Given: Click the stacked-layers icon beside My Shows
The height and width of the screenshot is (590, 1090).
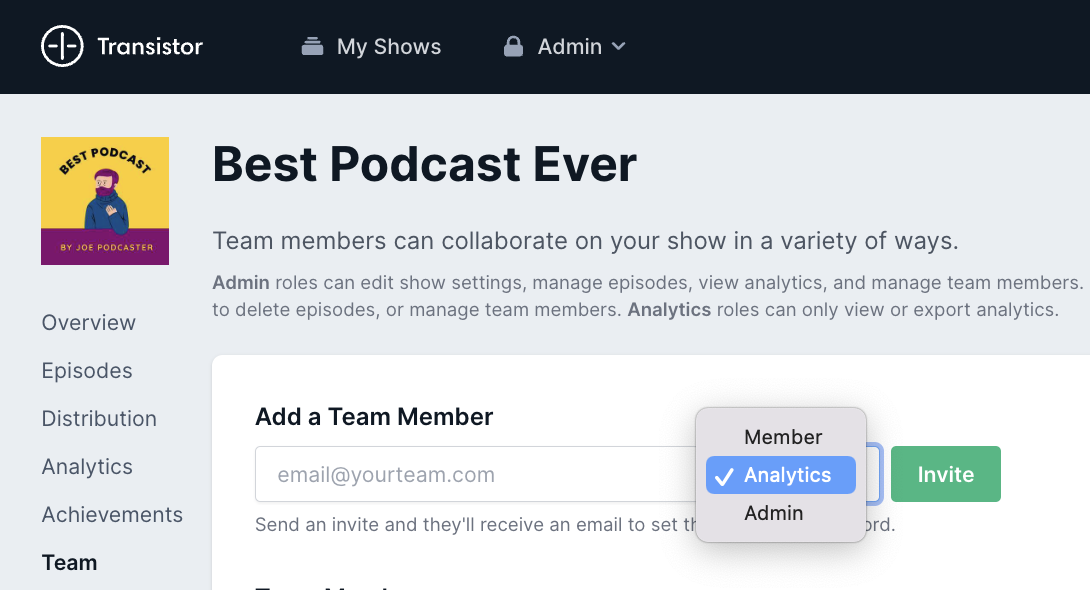Looking at the screenshot, I should point(313,46).
